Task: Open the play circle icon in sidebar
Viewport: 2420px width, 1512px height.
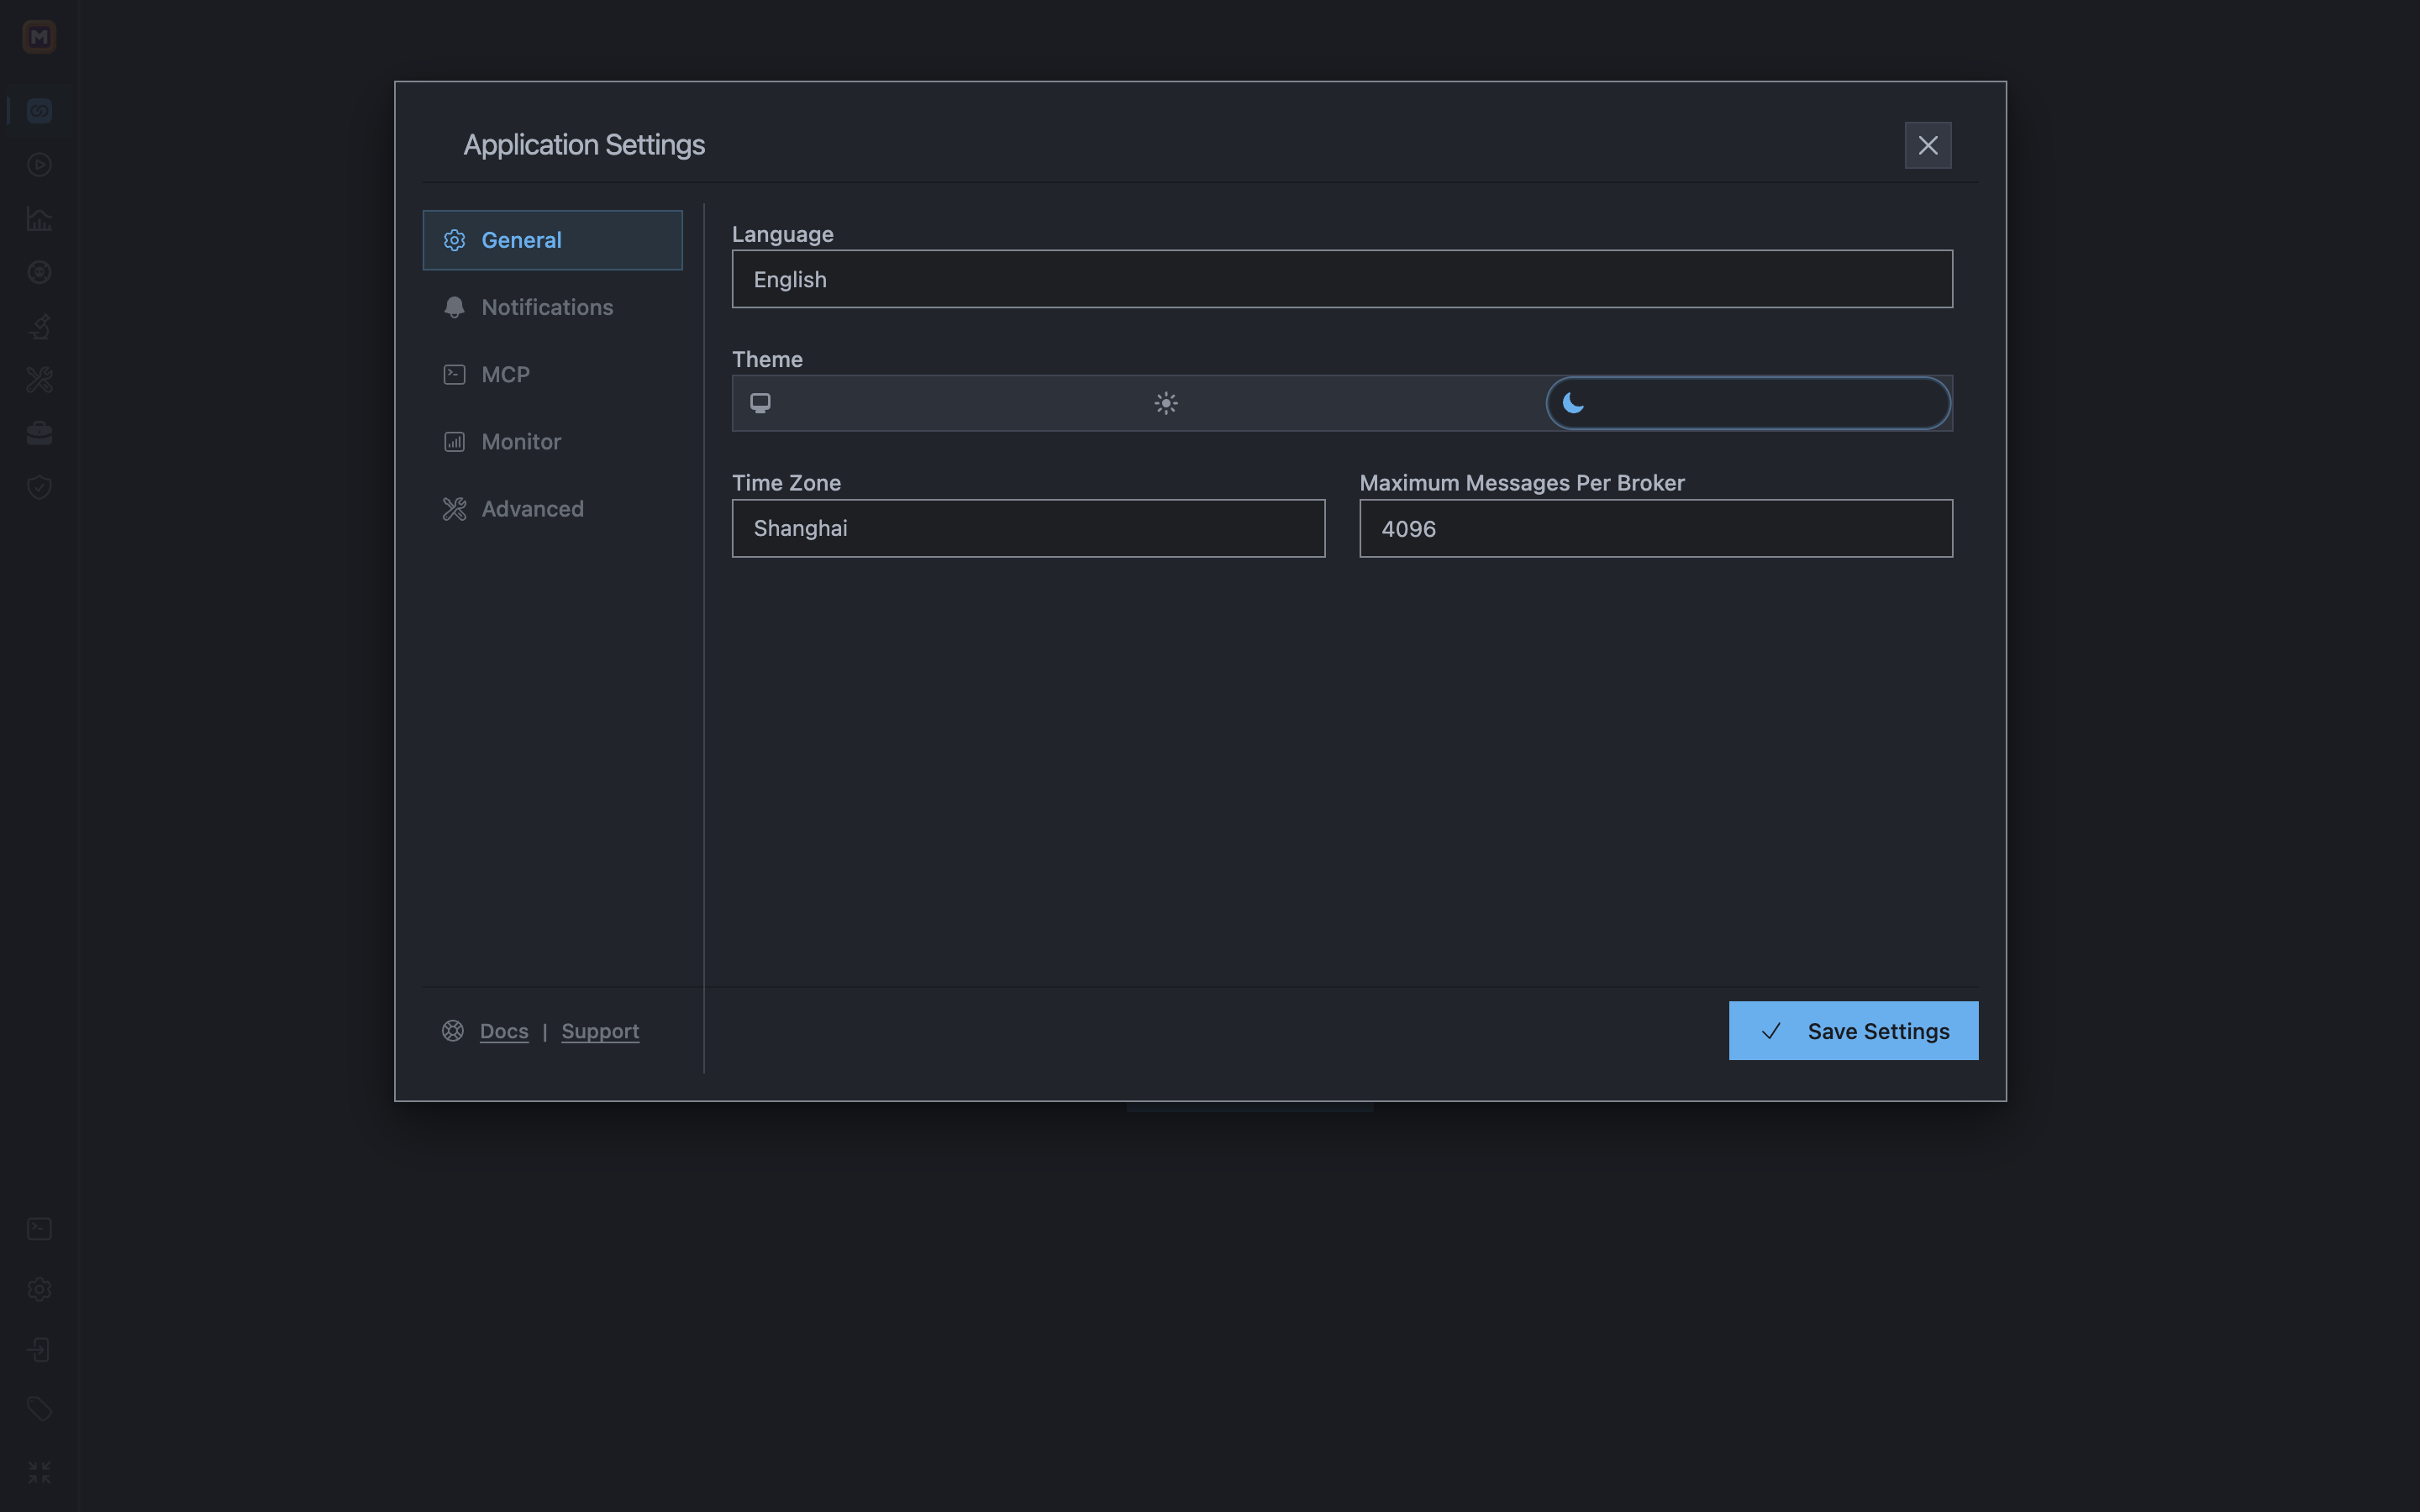Action: coord(39,165)
